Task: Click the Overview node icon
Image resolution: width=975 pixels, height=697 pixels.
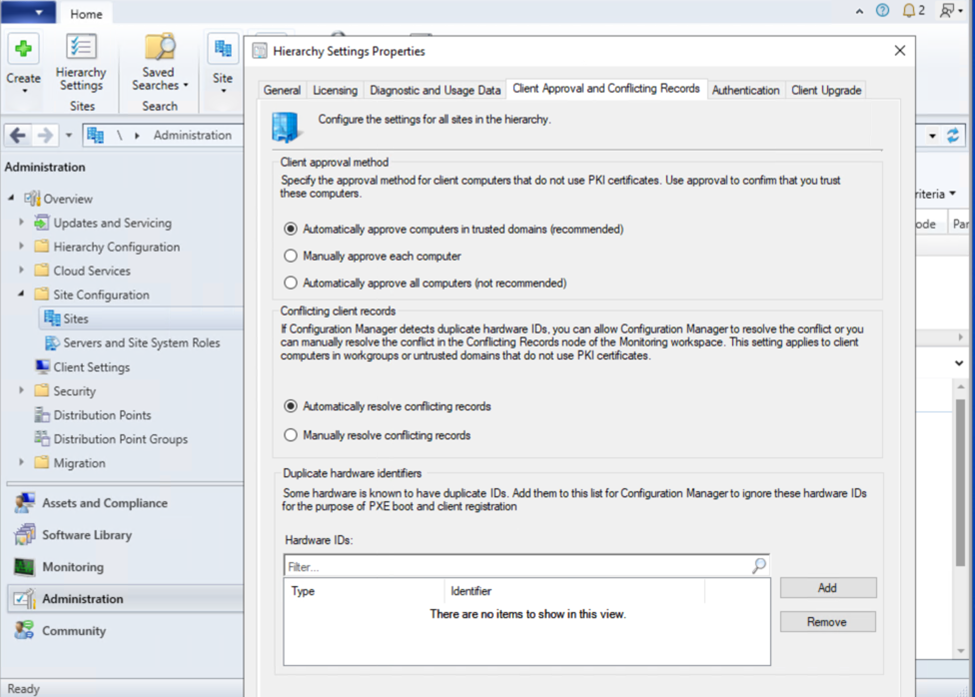Action: (32, 198)
